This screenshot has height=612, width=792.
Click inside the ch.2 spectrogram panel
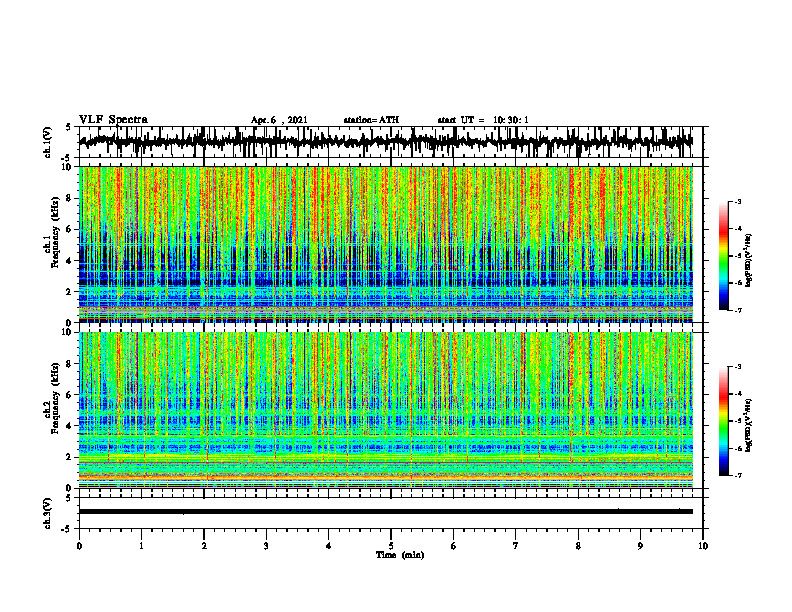[x=386, y=410]
